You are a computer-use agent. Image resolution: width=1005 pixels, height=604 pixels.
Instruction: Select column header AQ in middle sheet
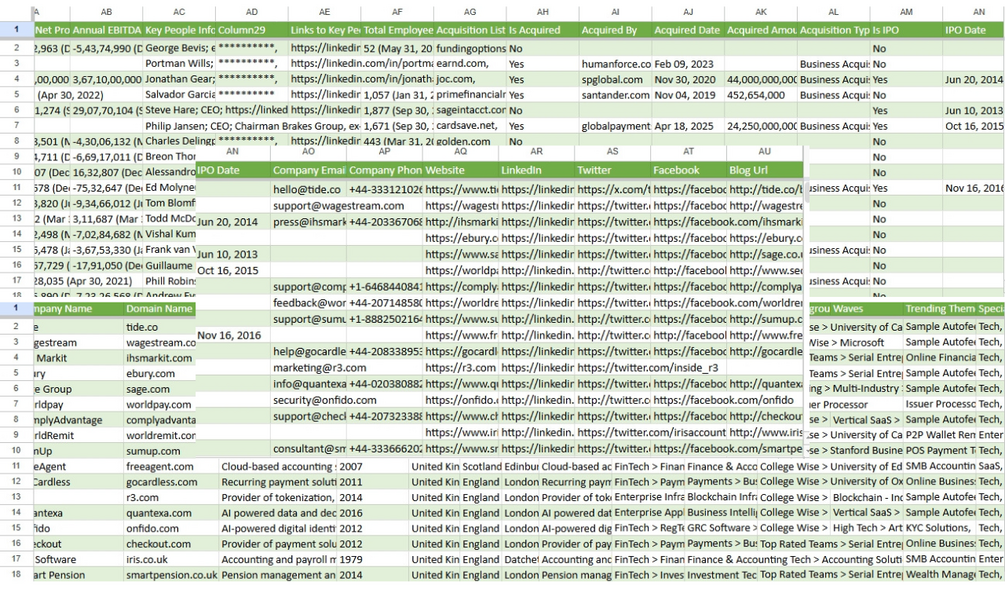coord(460,151)
